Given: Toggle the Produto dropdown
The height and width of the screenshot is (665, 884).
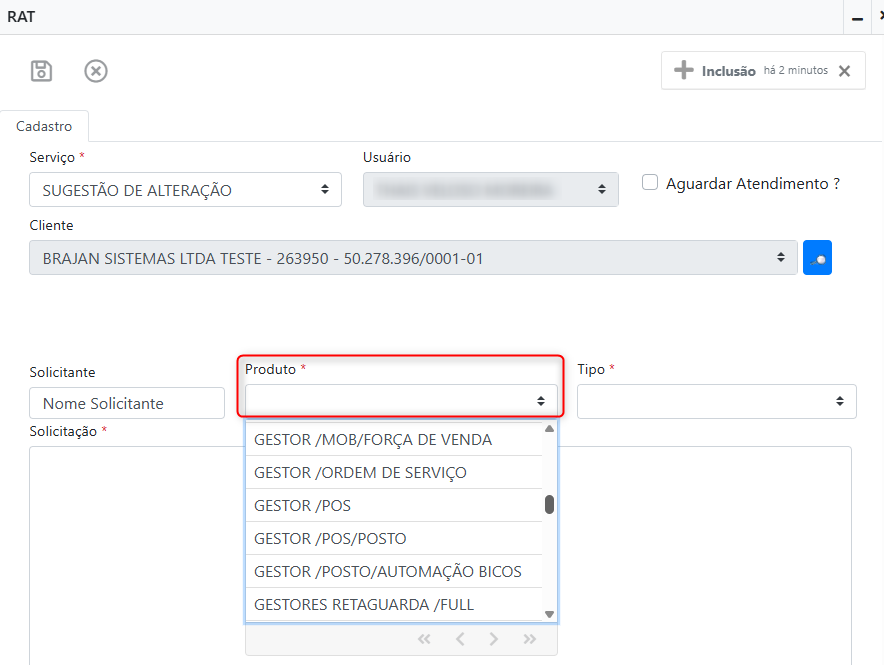Looking at the screenshot, I should 401,401.
